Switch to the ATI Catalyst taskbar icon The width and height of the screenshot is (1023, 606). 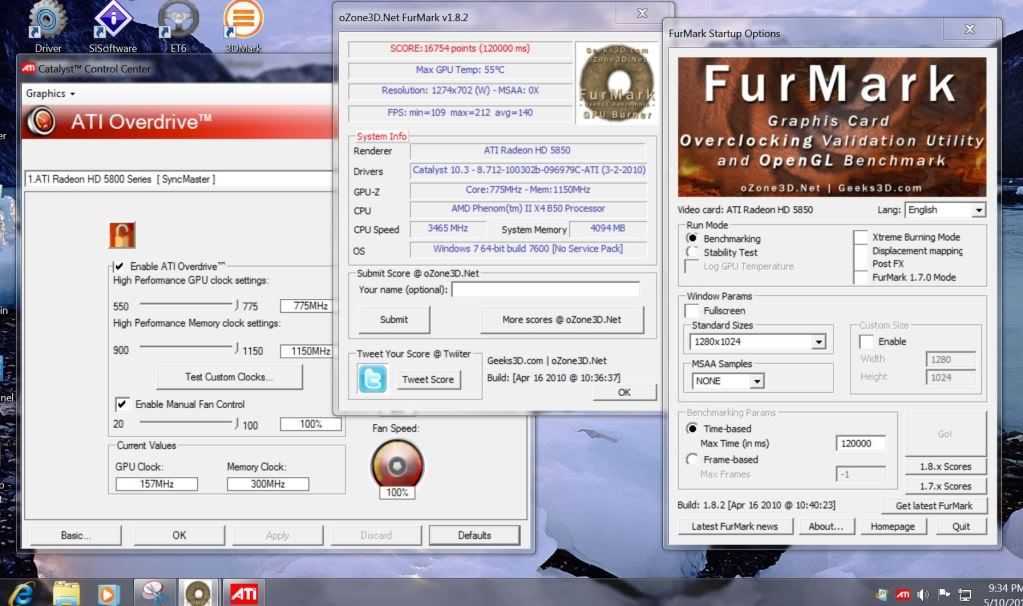tap(244, 594)
